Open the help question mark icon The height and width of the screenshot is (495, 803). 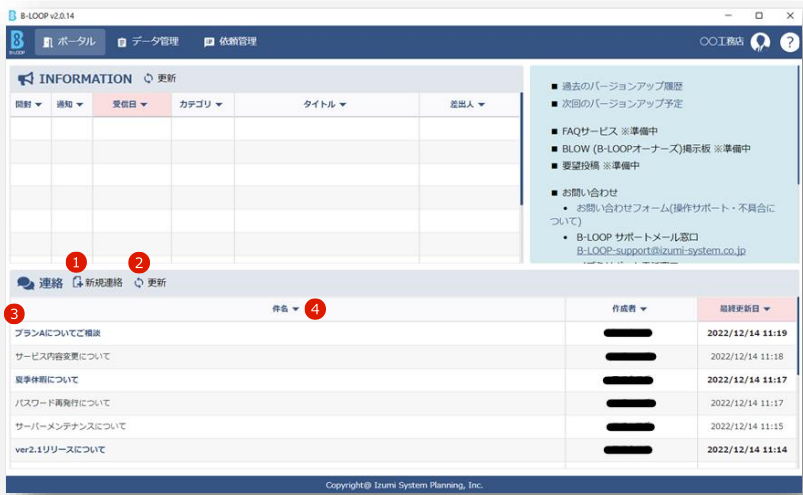pyautogui.click(x=789, y=42)
